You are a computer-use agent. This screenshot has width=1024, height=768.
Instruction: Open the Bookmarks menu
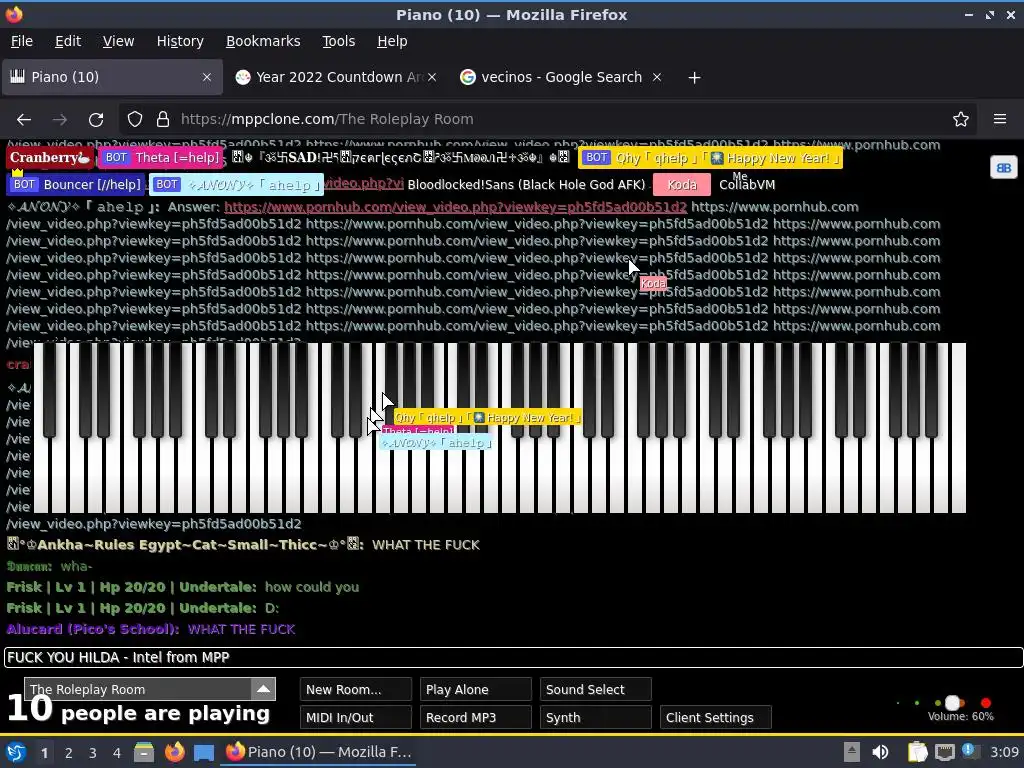tap(263, 41)
